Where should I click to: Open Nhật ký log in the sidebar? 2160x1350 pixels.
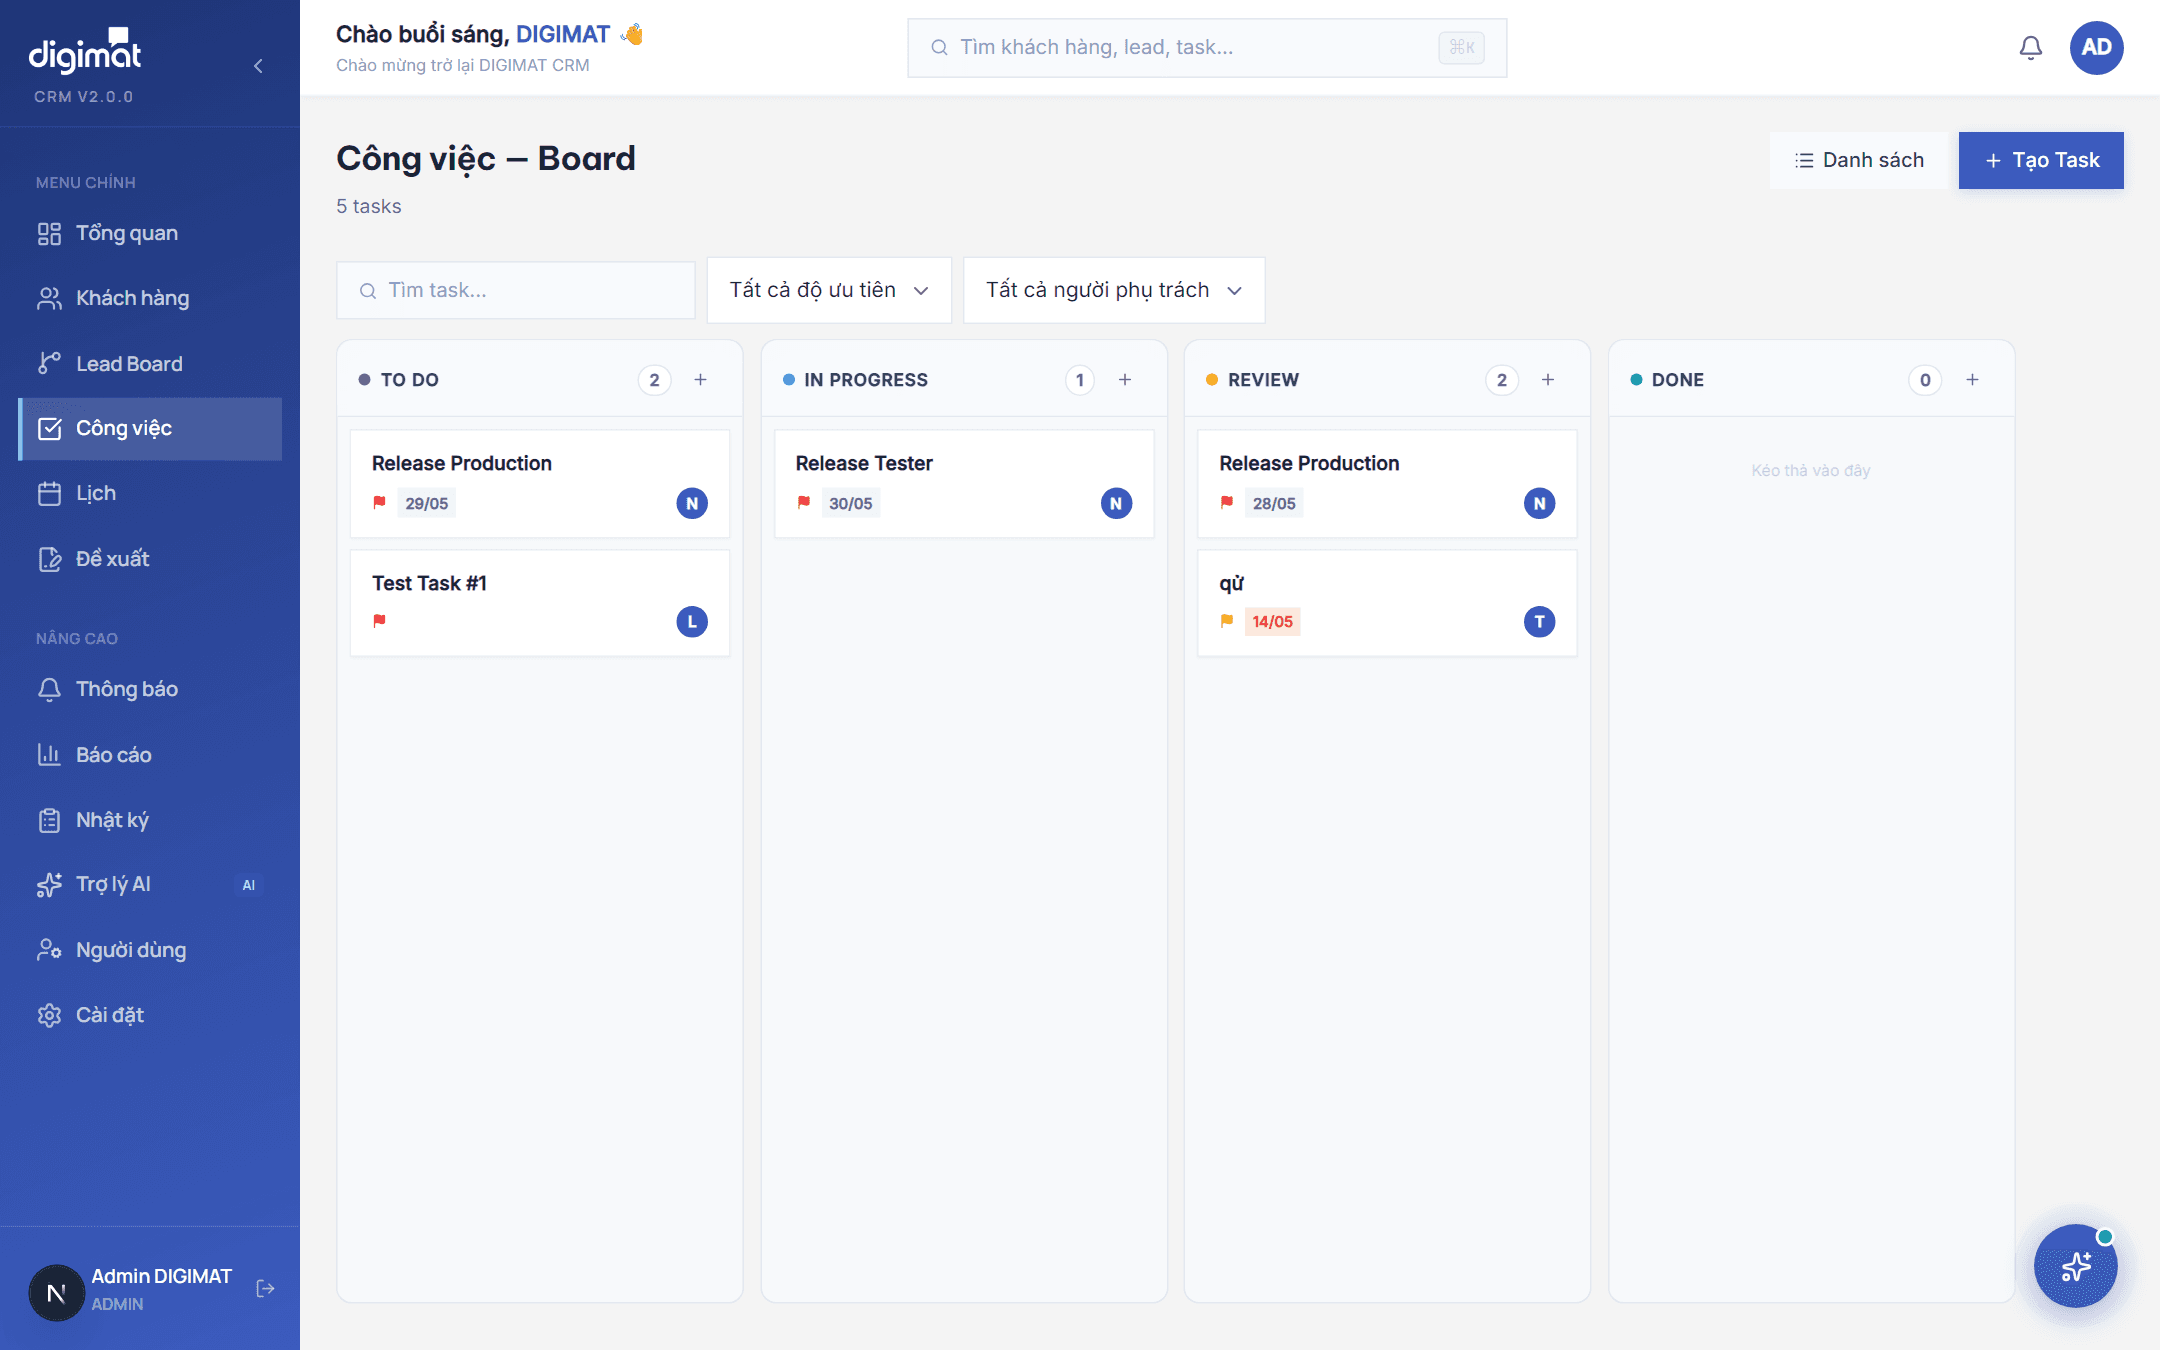coord(150,820)
